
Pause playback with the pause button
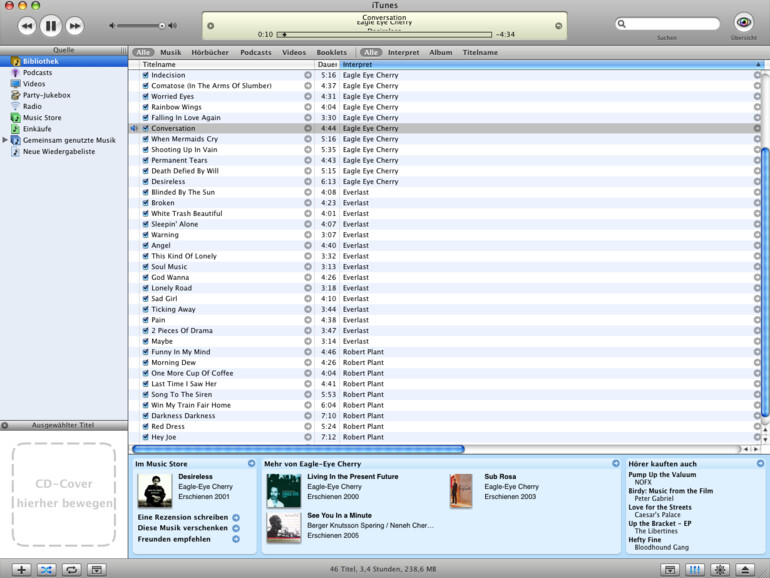(51, 26)
